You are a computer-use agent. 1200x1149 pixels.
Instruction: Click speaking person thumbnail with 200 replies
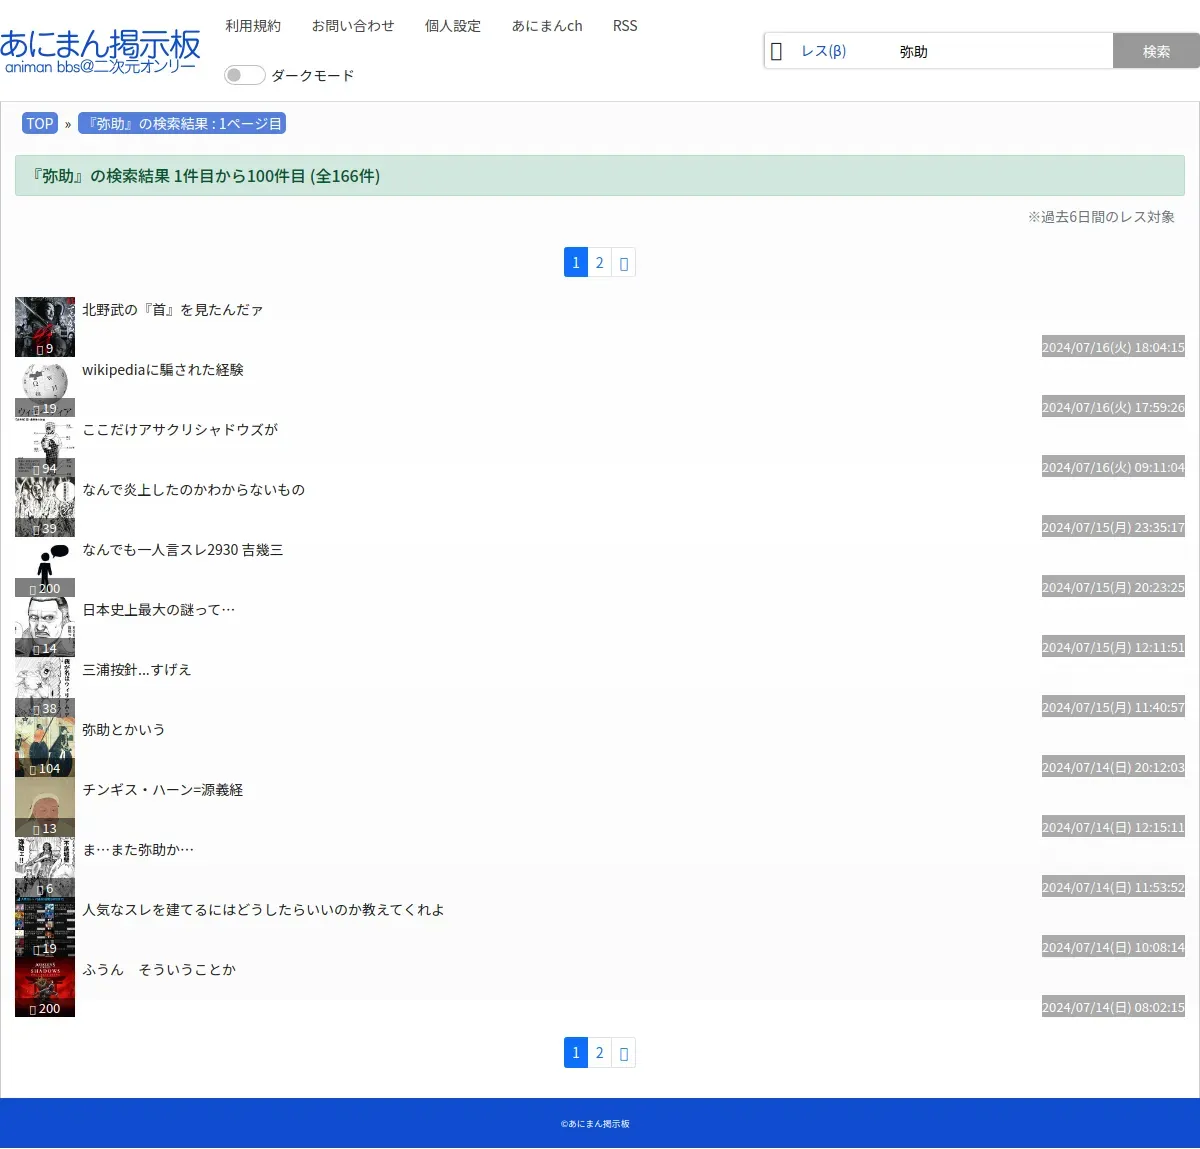45,567
